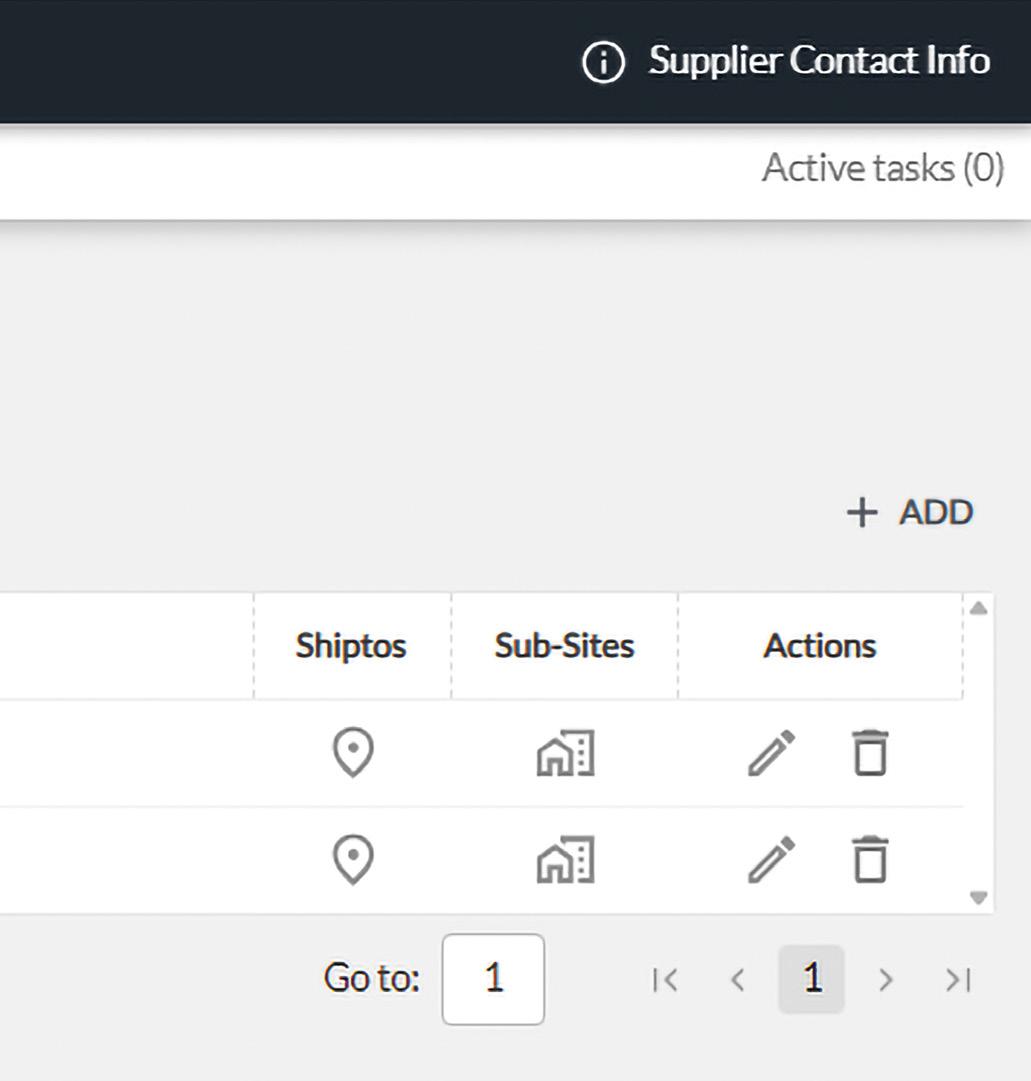1031x1081 pixels.
Task: Click the ADD button
Action: (910, 512)
